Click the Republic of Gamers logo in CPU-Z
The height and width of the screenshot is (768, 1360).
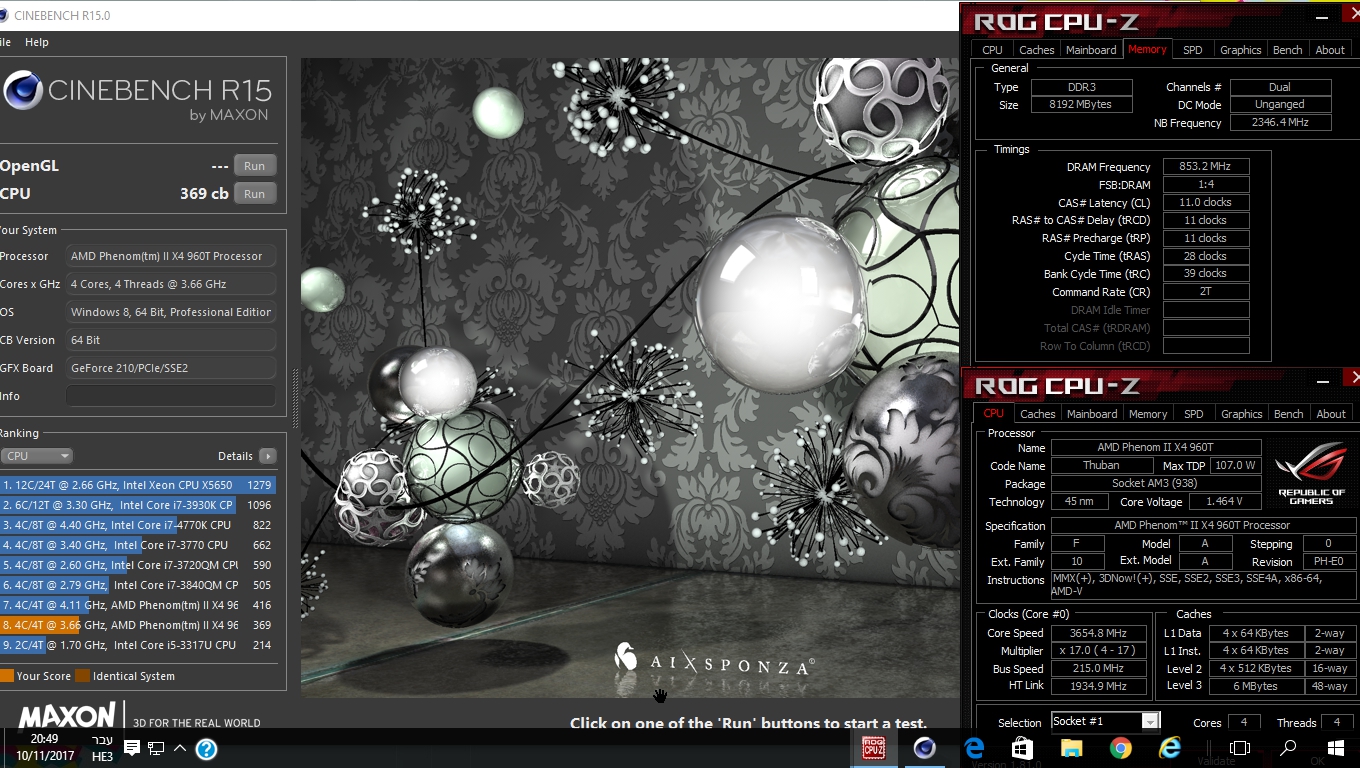(x=1311, y=475)
